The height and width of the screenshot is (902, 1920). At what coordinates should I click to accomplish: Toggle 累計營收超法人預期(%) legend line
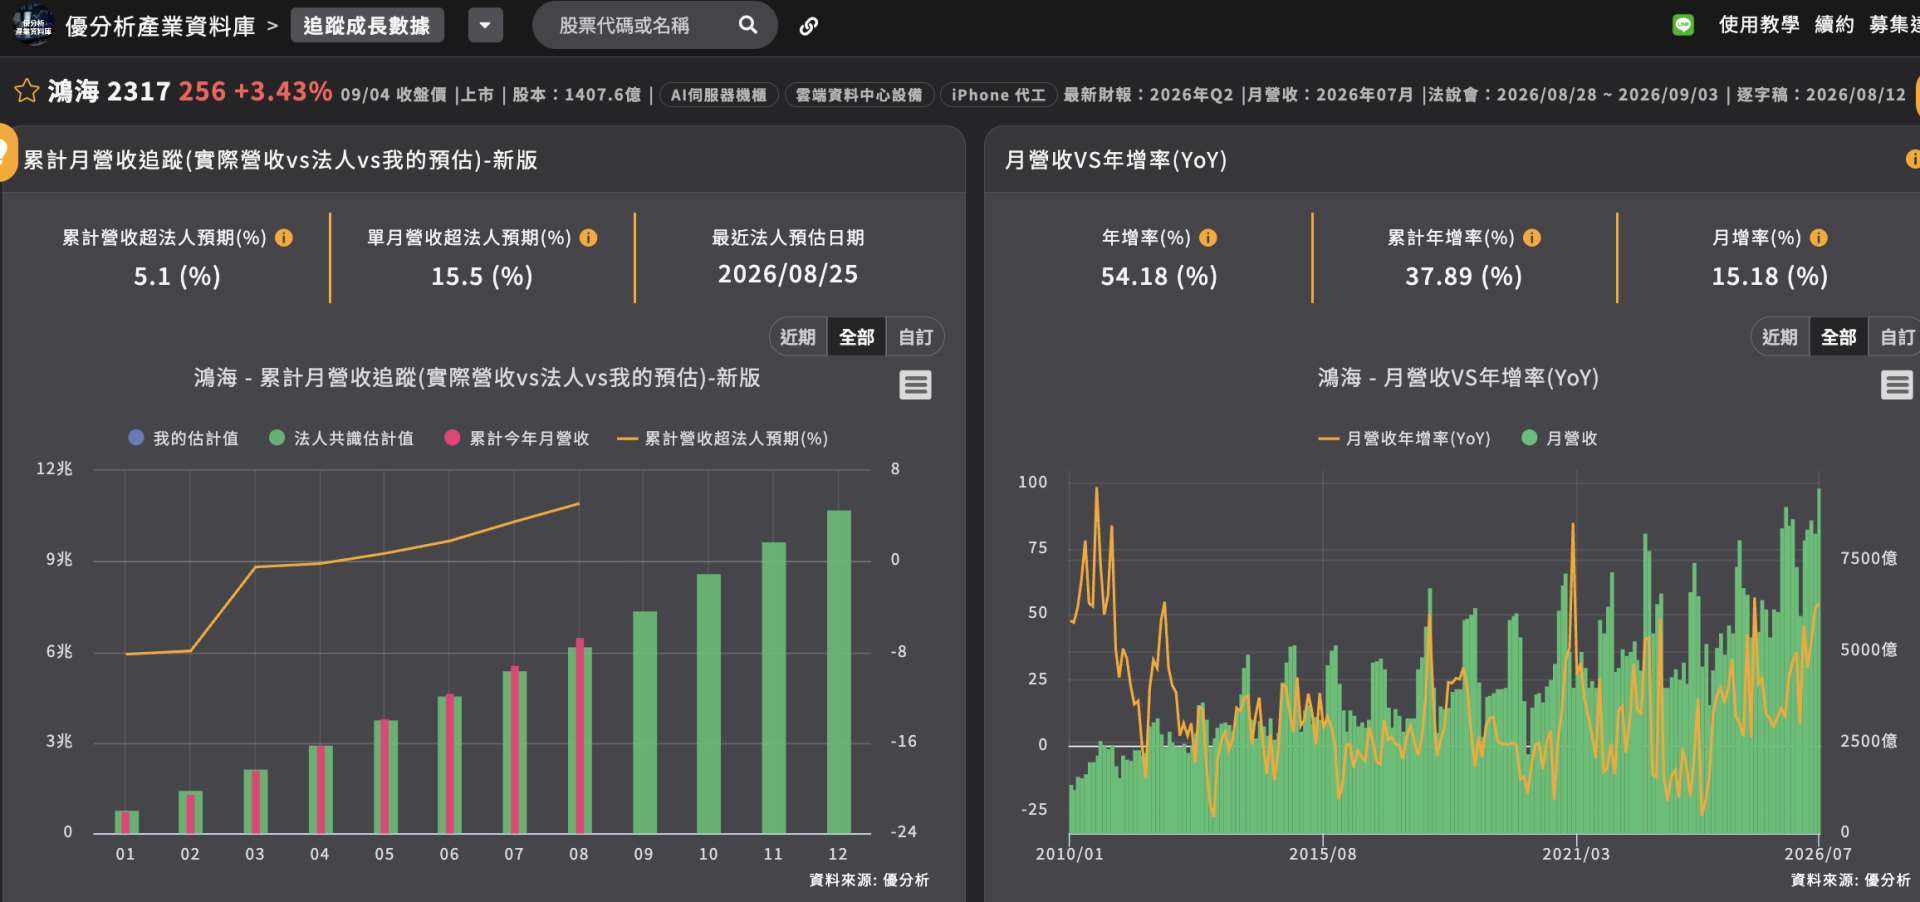coord(723,438)
